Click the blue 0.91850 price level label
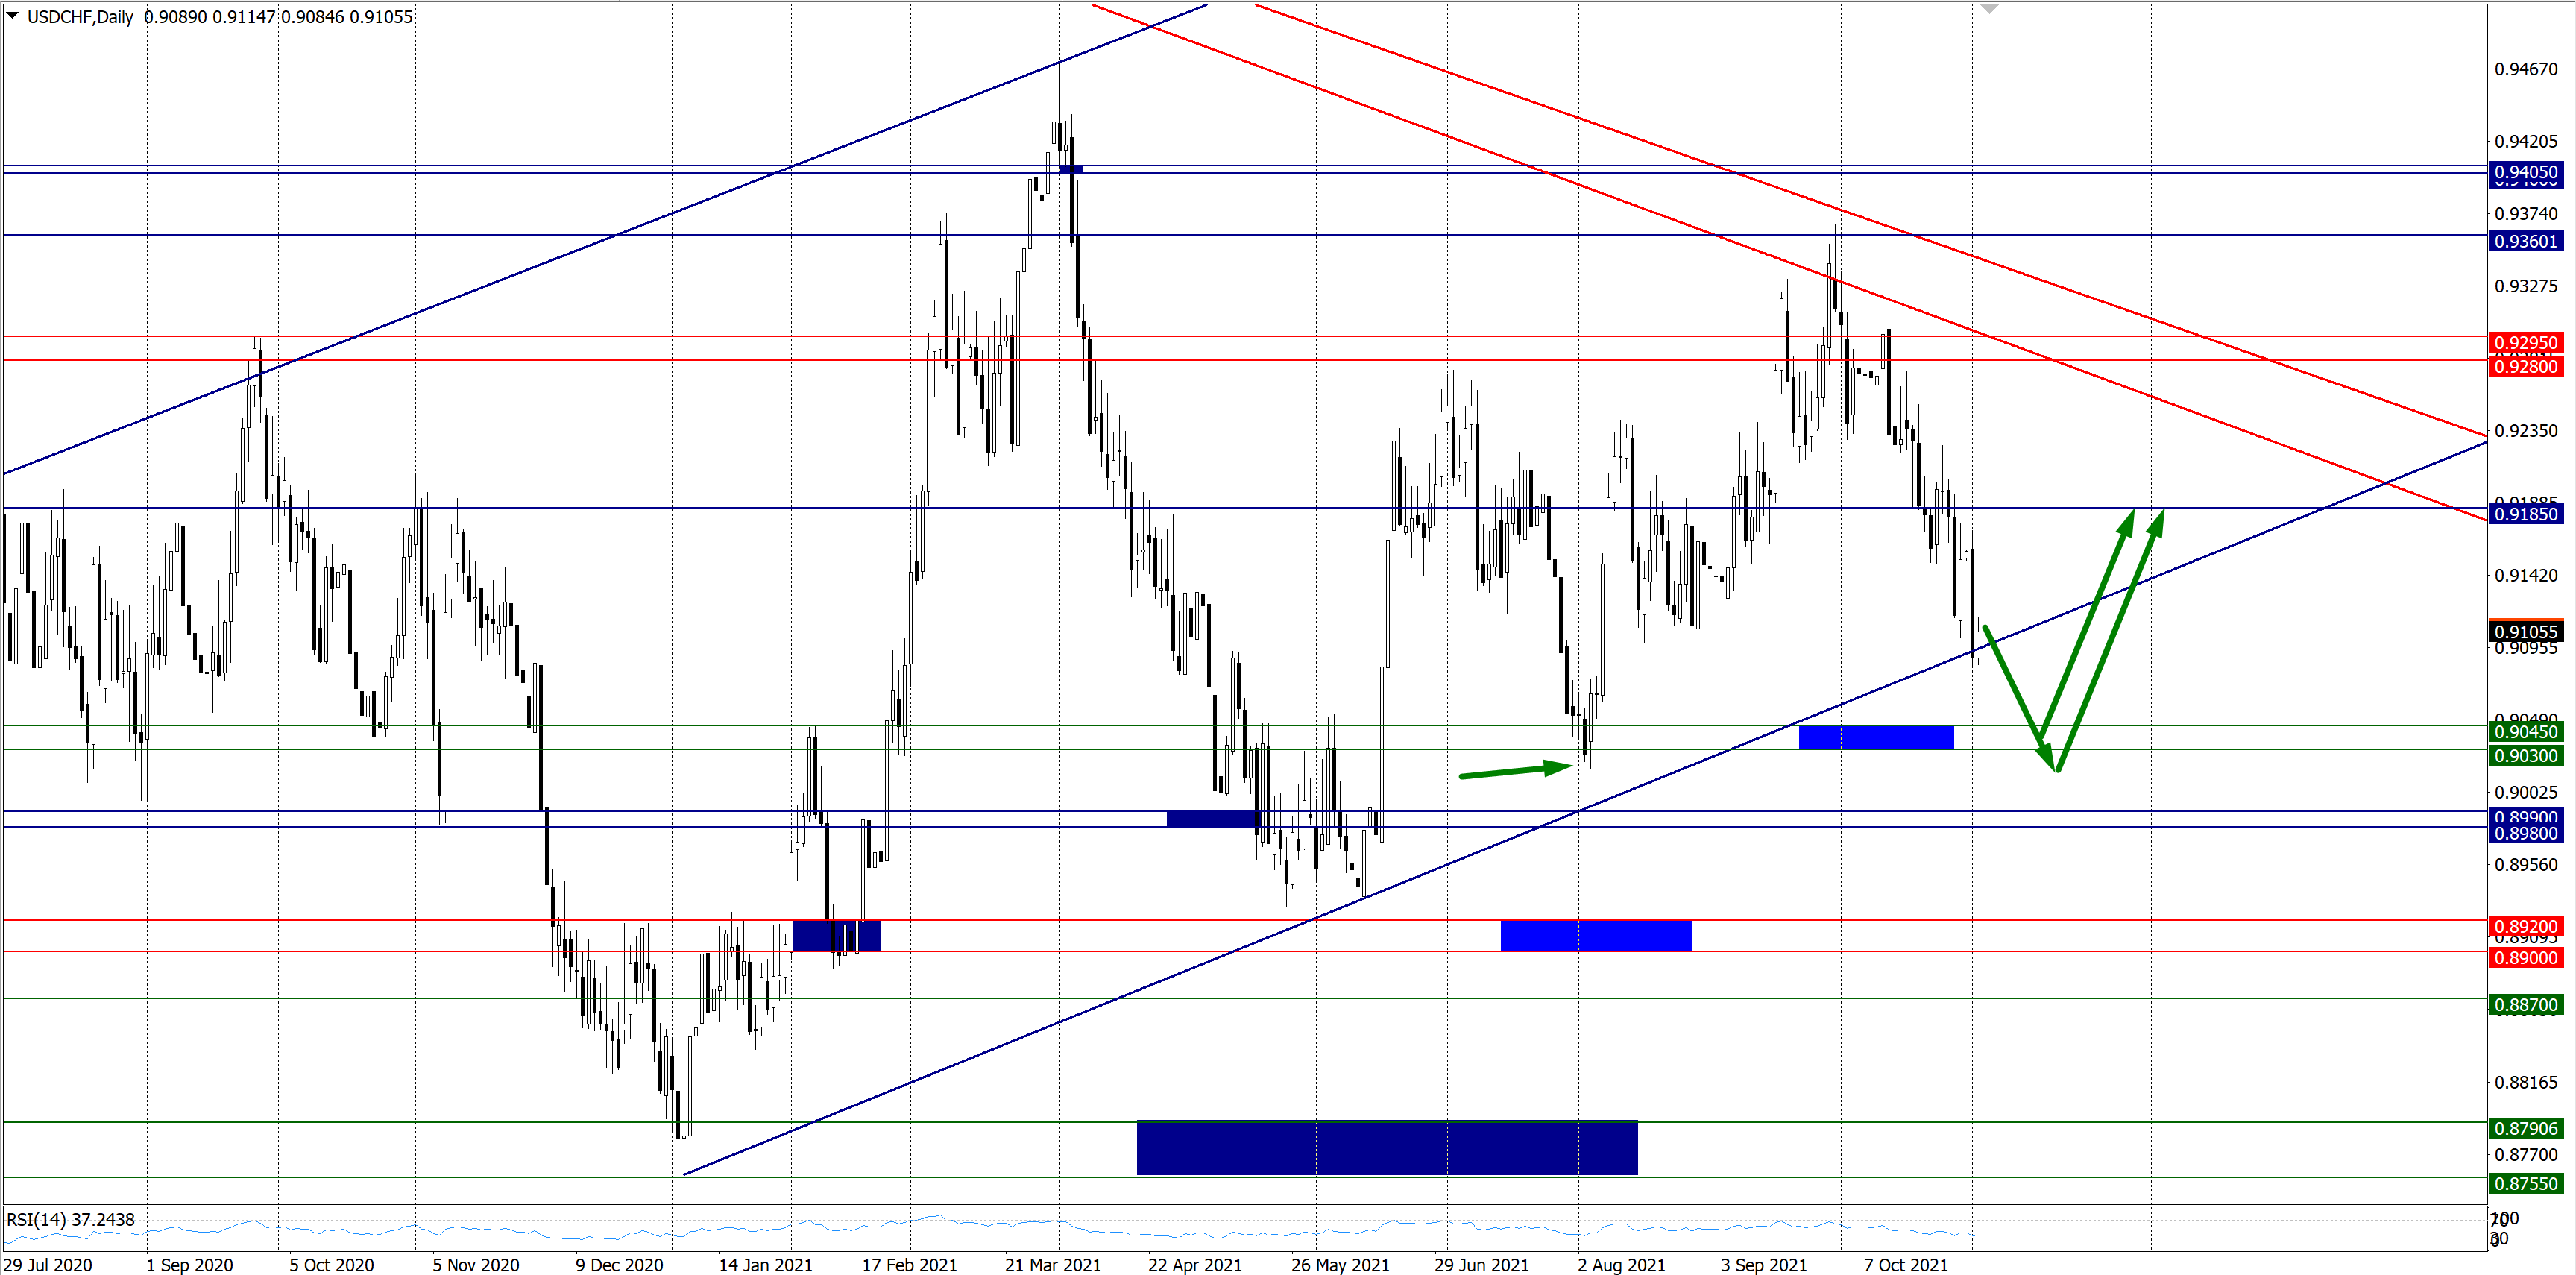 (2525, 514)
